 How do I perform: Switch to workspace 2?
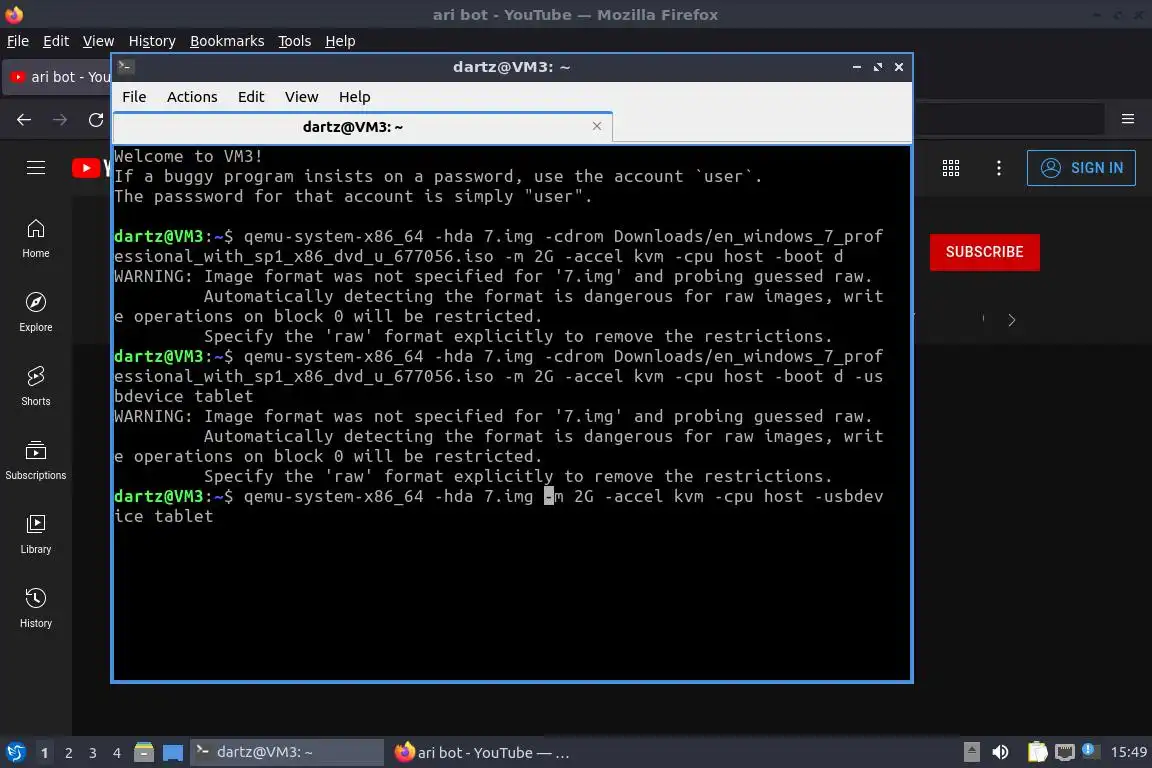pos(68,753)
